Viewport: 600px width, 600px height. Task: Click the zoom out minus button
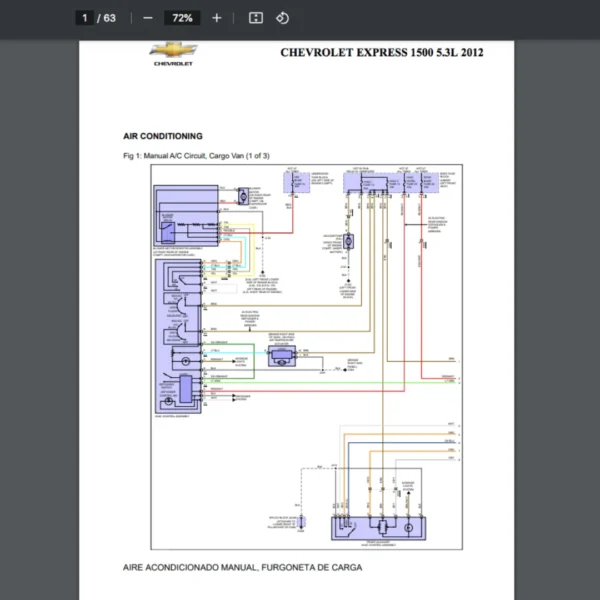click(148, 18)
